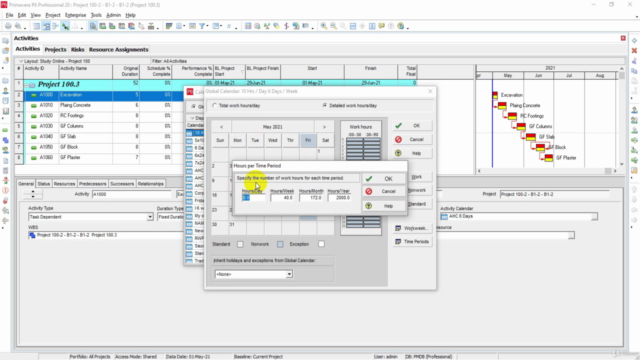
Task: Click the Hours/Month input field
Action: pos(311,198)
